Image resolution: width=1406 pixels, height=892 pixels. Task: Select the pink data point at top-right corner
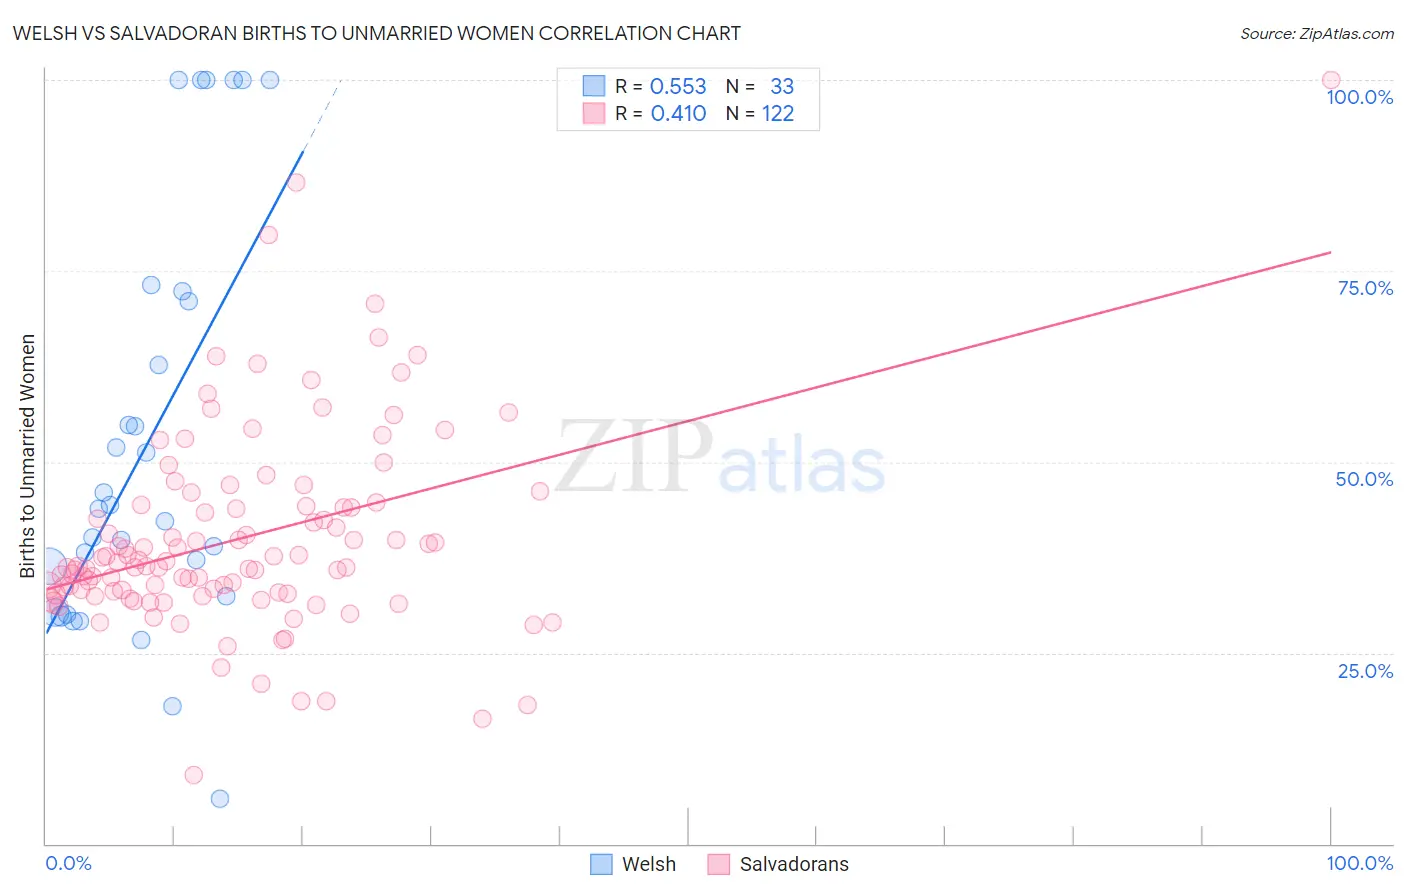pos(1331,80)
